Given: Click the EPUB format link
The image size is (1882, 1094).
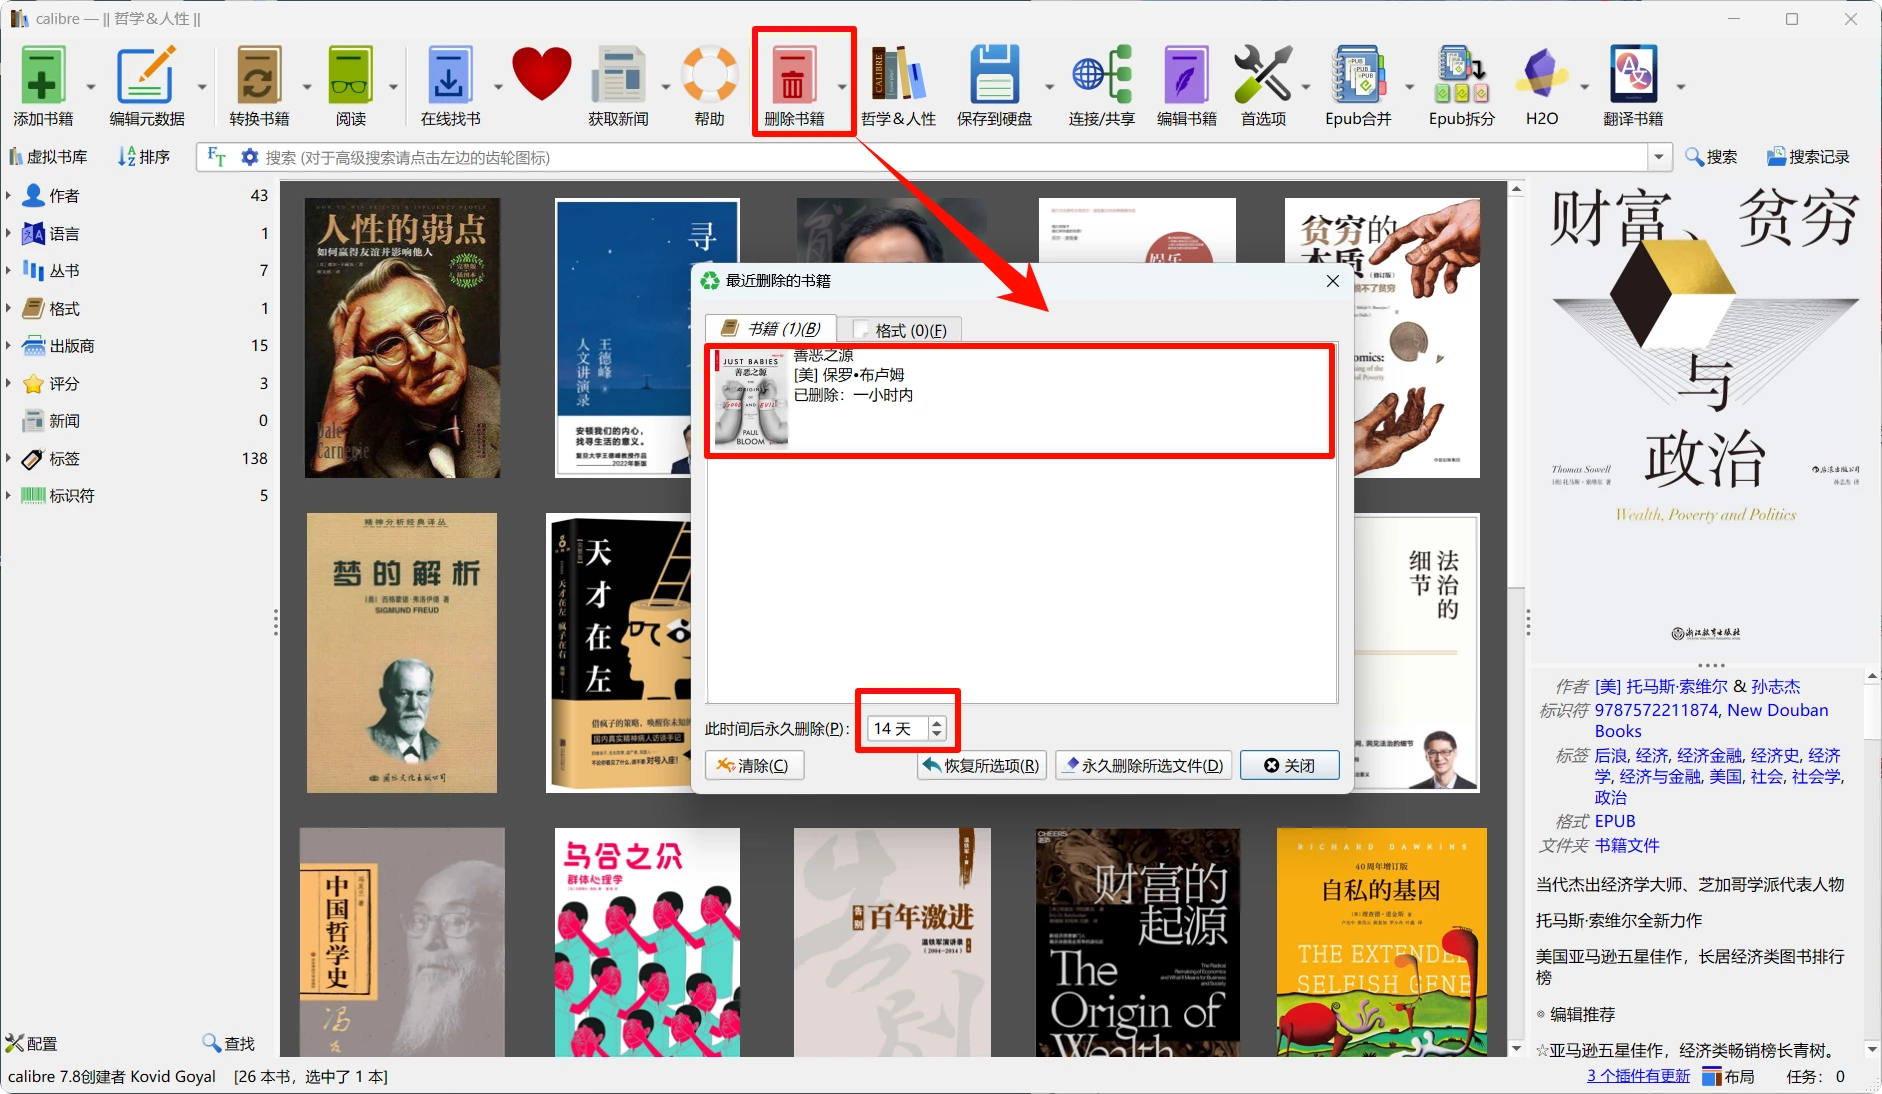Looking at the screenshot, I should point(1615,821).
